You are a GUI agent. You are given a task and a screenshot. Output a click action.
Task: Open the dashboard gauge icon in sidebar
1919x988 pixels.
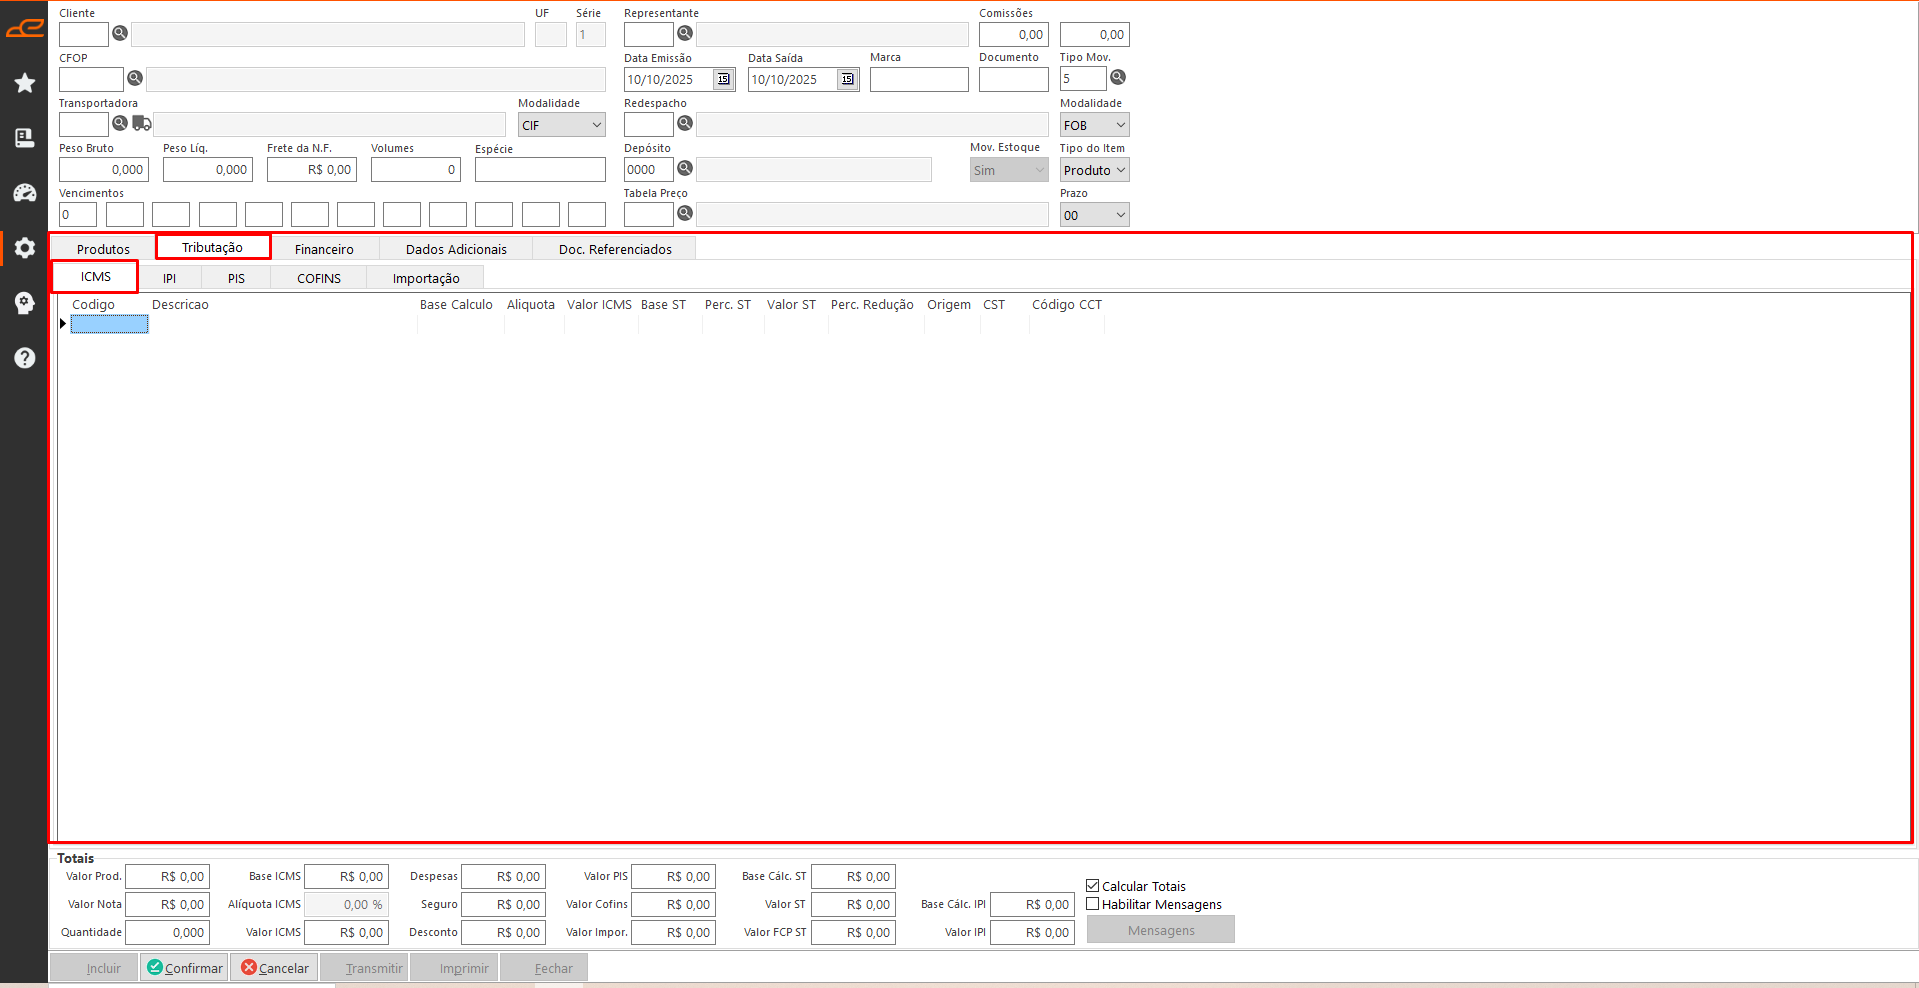(x=25, y=193)
